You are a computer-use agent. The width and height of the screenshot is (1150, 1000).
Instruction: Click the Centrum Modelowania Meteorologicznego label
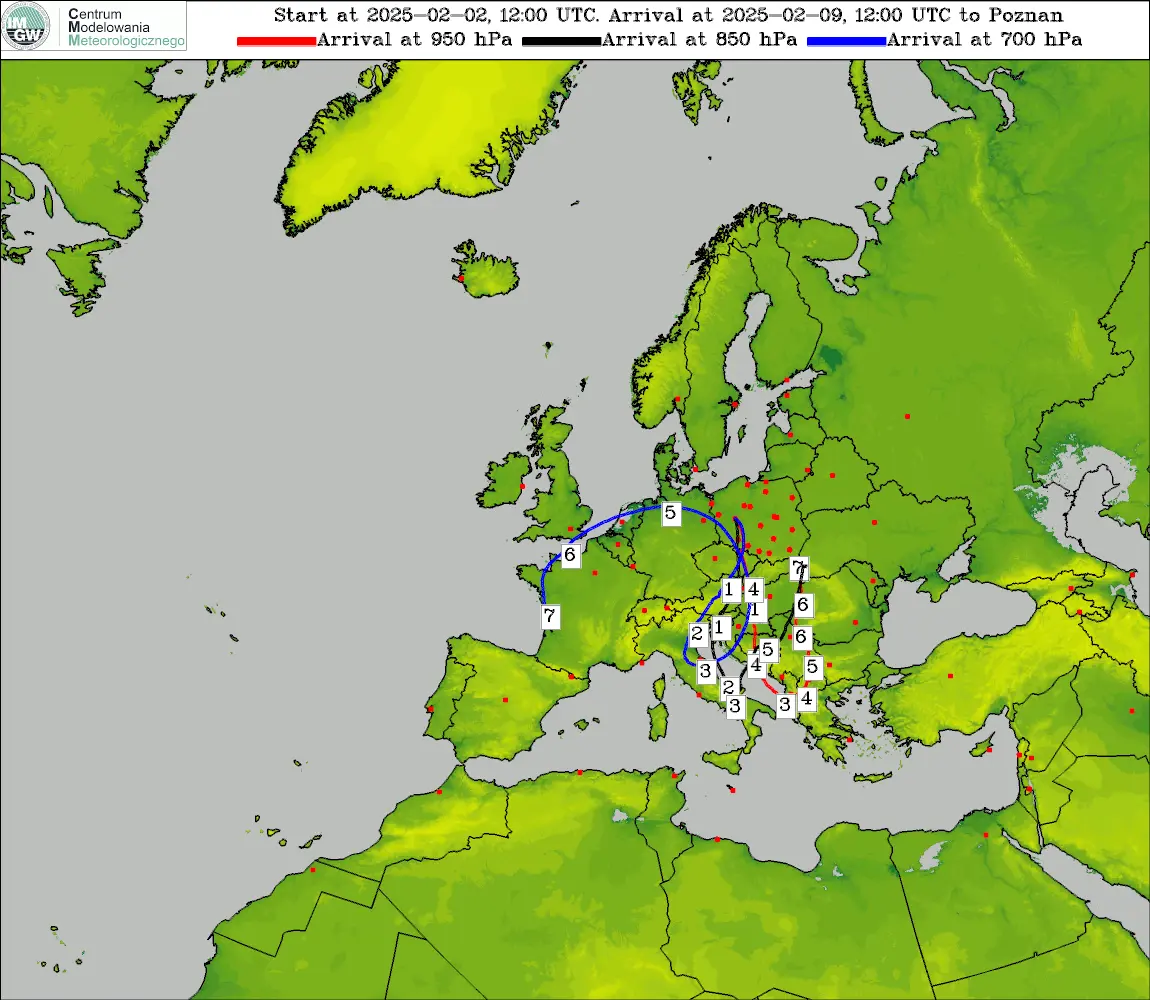(x=126, y=27)
